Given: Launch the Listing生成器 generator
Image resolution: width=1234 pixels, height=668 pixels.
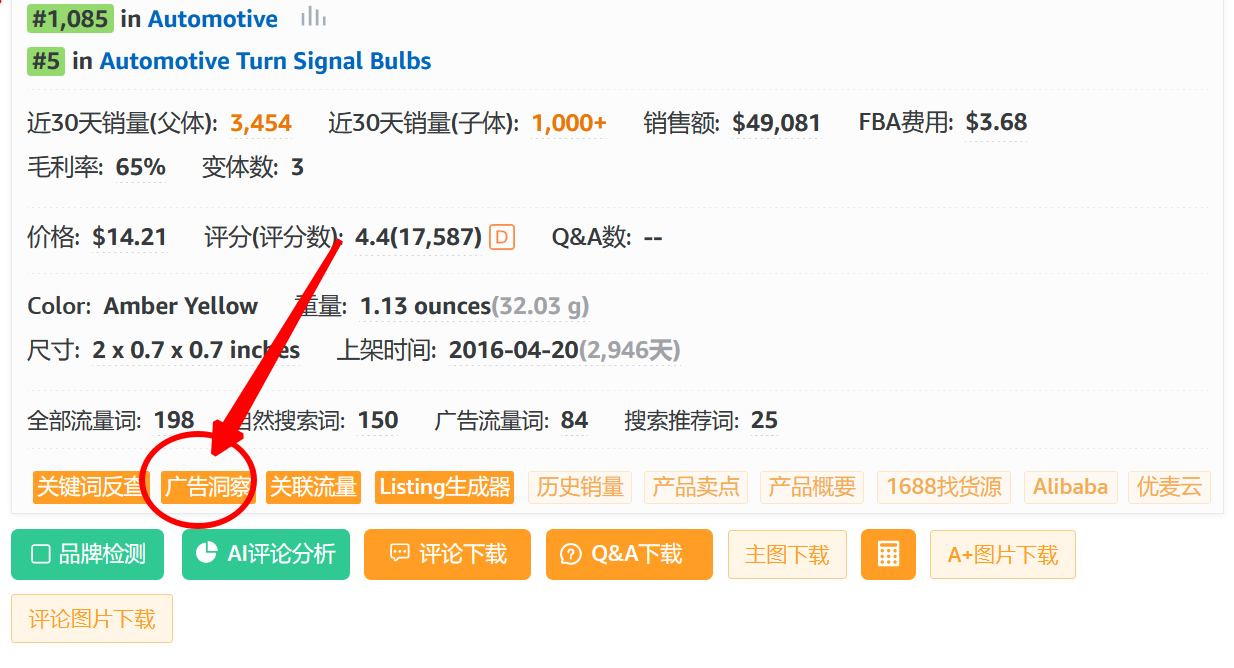Looking at the screenshot, I should [x=445, y=487].
